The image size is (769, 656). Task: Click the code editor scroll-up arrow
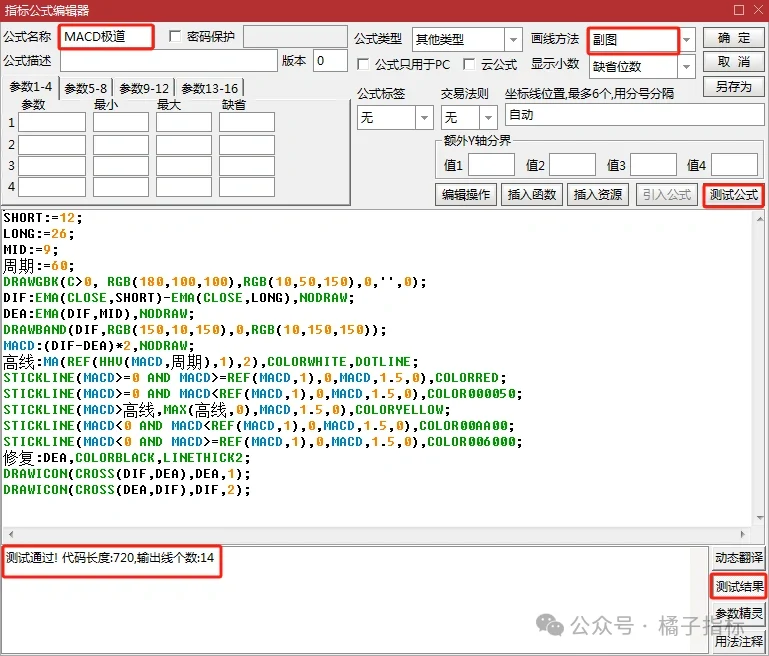pos(760,218)
